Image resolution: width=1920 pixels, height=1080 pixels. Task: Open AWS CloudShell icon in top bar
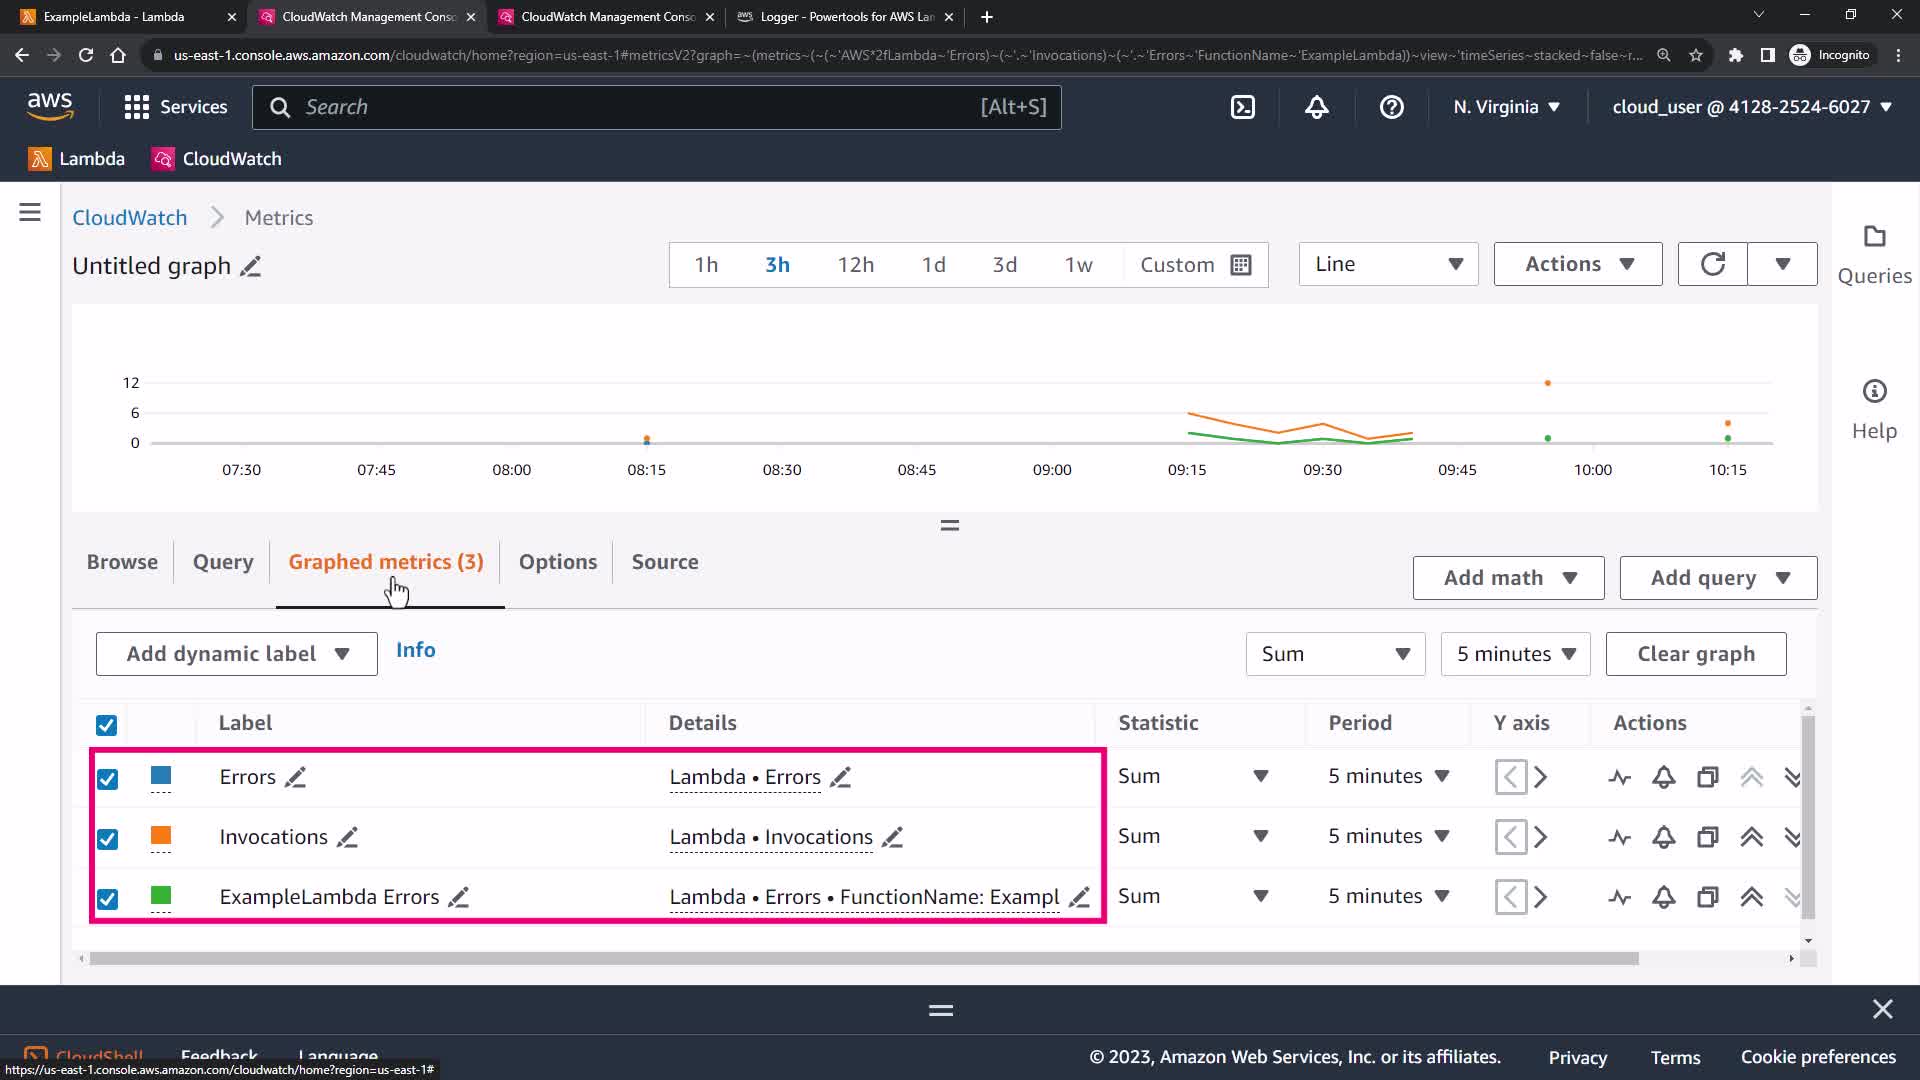click(x=1242, y=107)
